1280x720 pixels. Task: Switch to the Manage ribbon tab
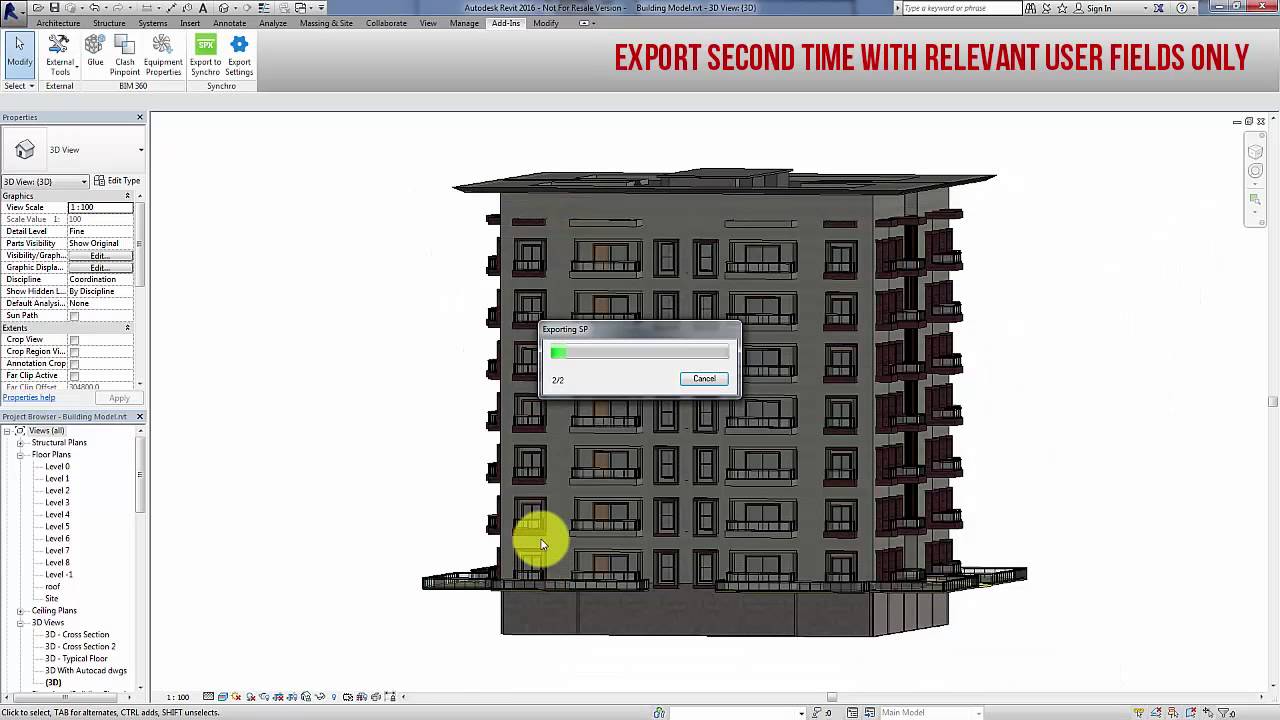464,23
